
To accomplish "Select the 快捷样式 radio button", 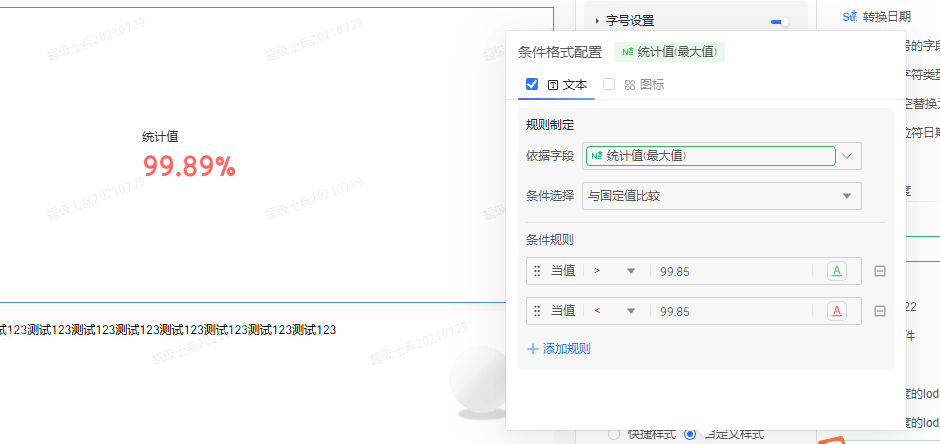I will pos(615,434).
